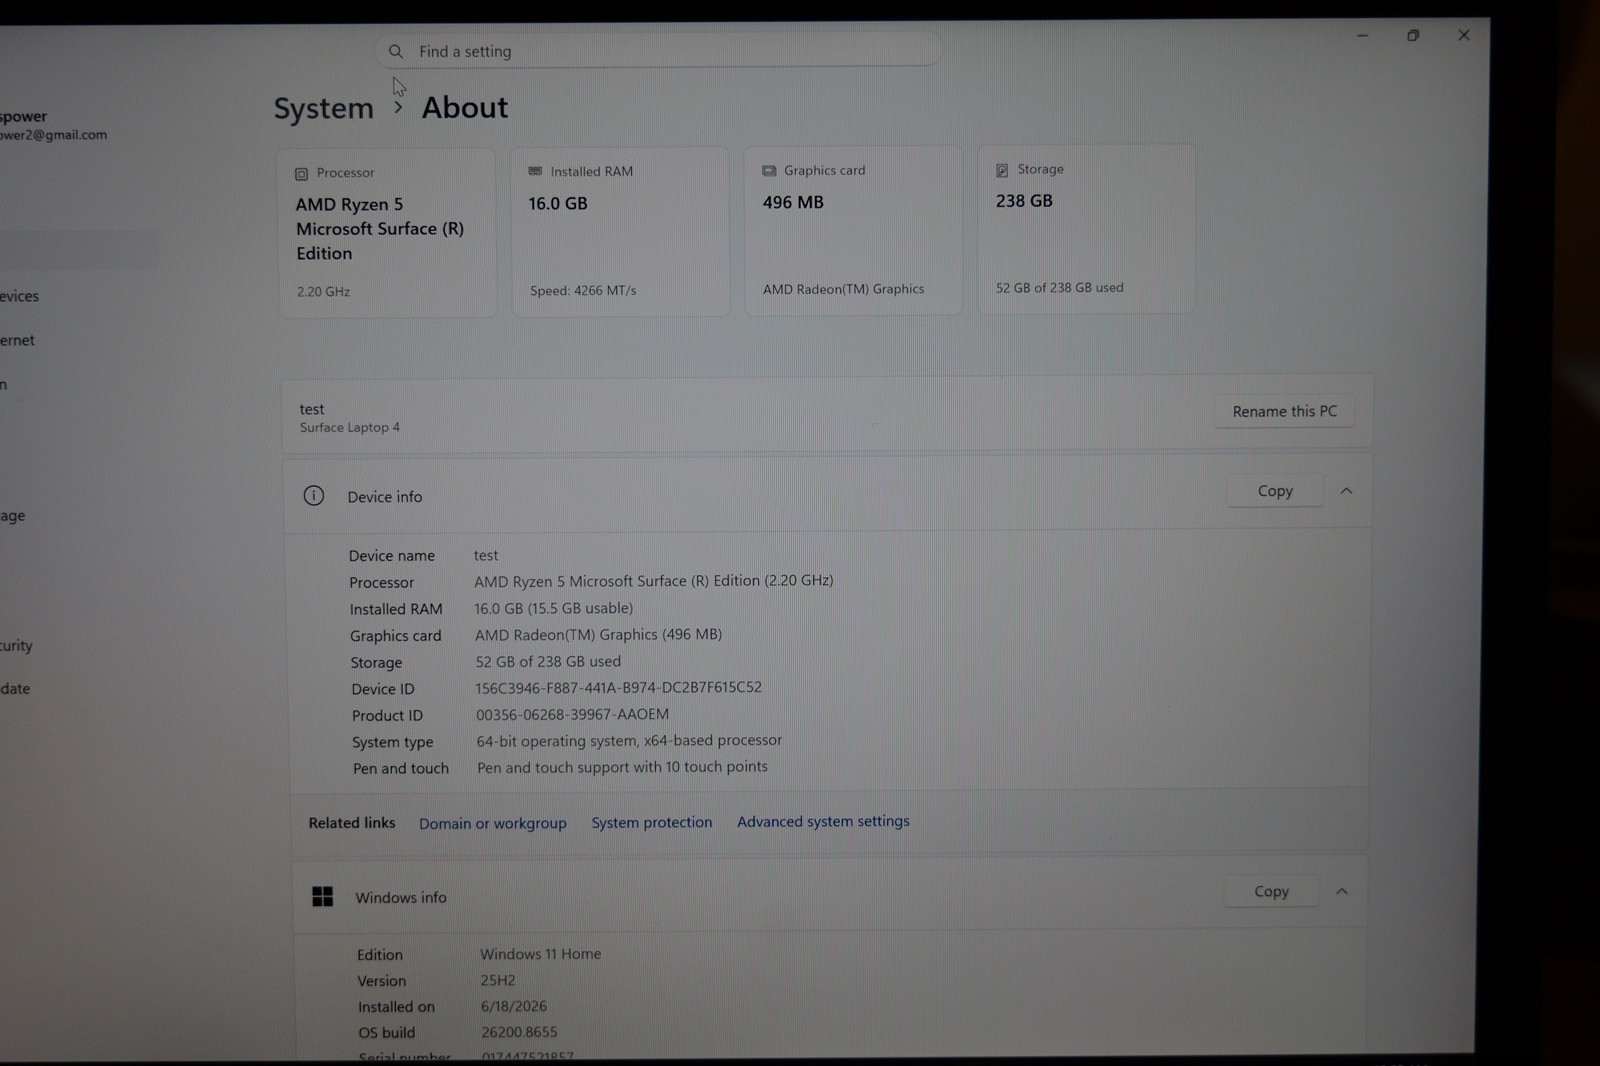Open the Processor summary card
Image resolution: width=1600 pixels, height=1066 pixels.
point(387,233)
